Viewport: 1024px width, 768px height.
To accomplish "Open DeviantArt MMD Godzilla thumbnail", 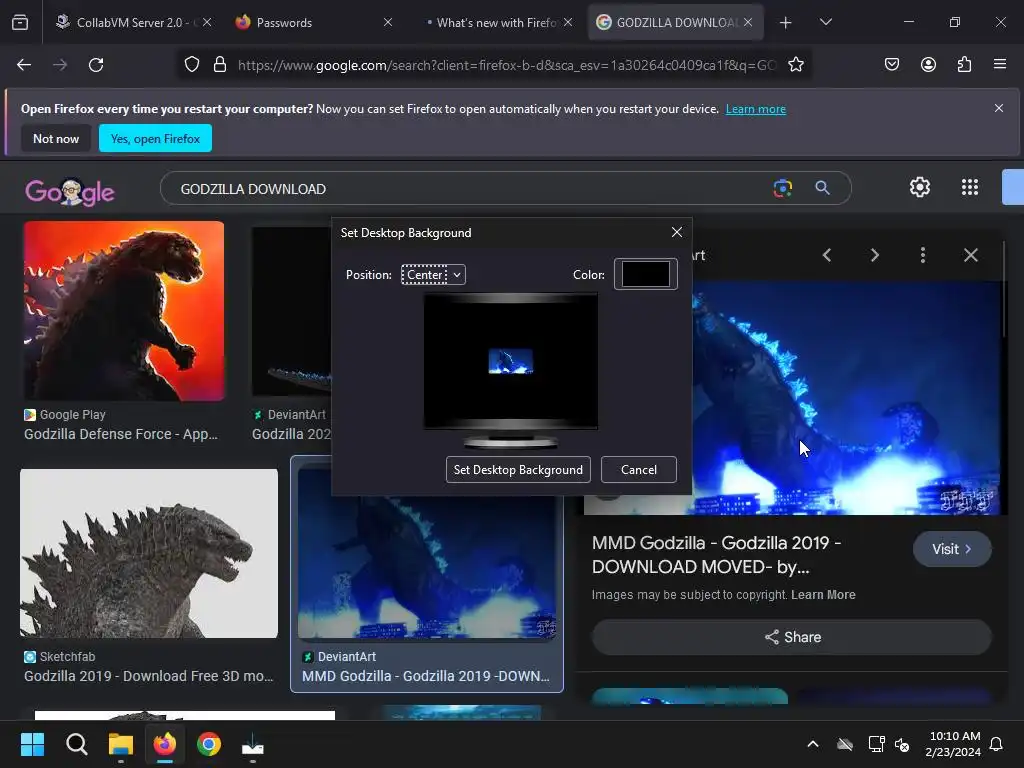I will tap(427, 568).
